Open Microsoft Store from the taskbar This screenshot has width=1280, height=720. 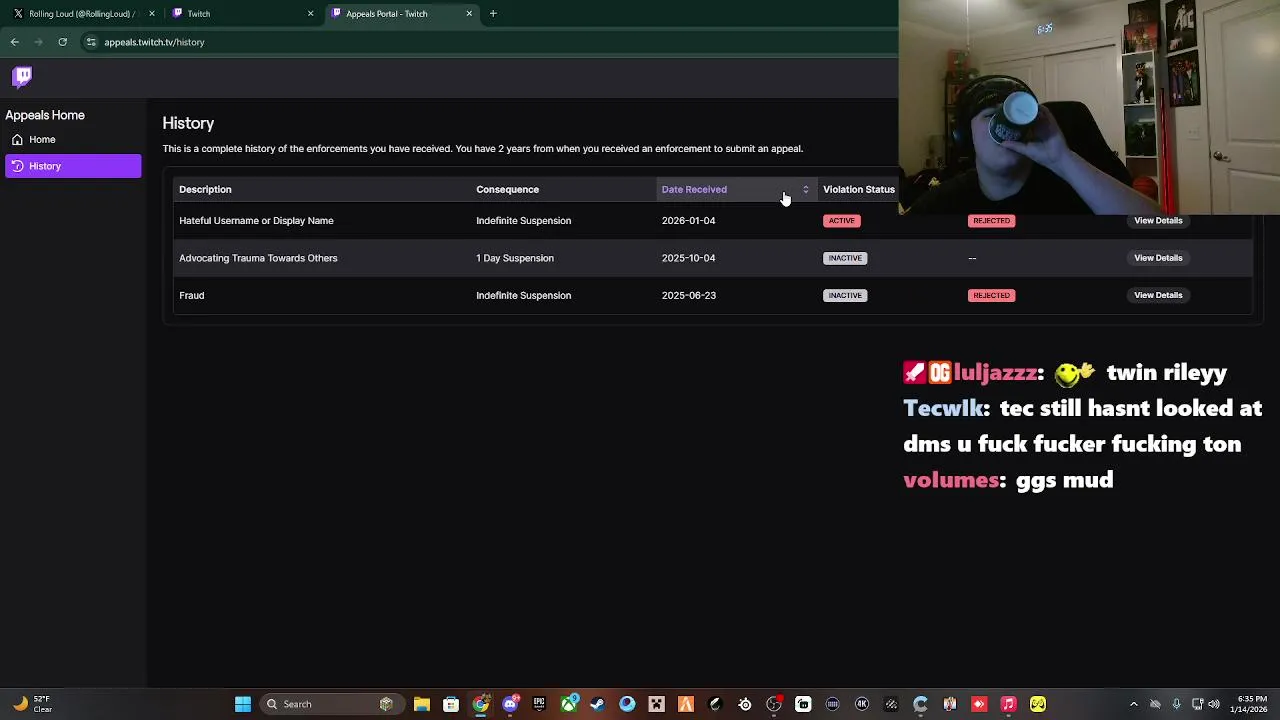[x=451, y=704]
